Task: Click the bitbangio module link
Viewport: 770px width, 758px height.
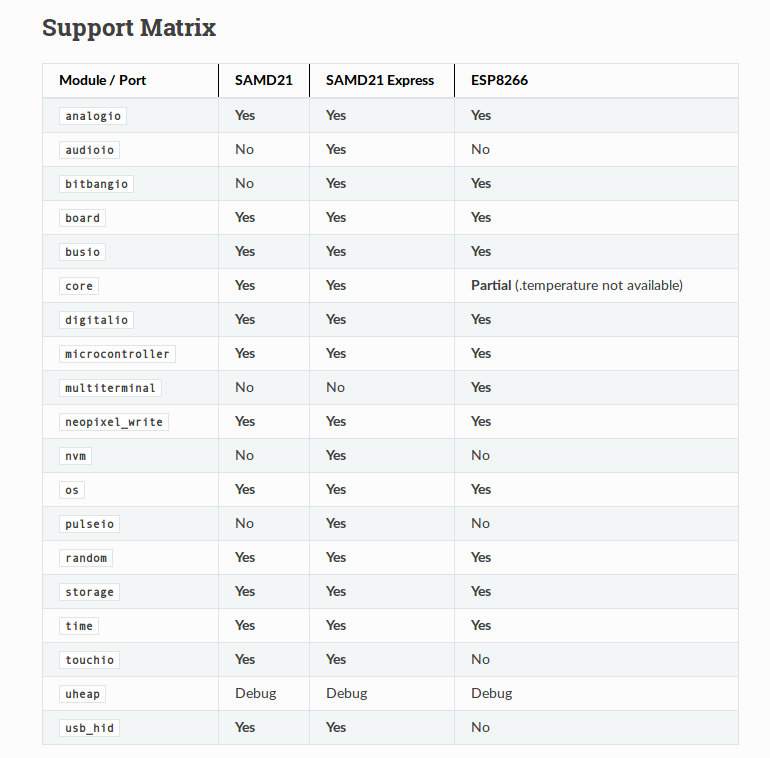Action: tap(96, 184)
